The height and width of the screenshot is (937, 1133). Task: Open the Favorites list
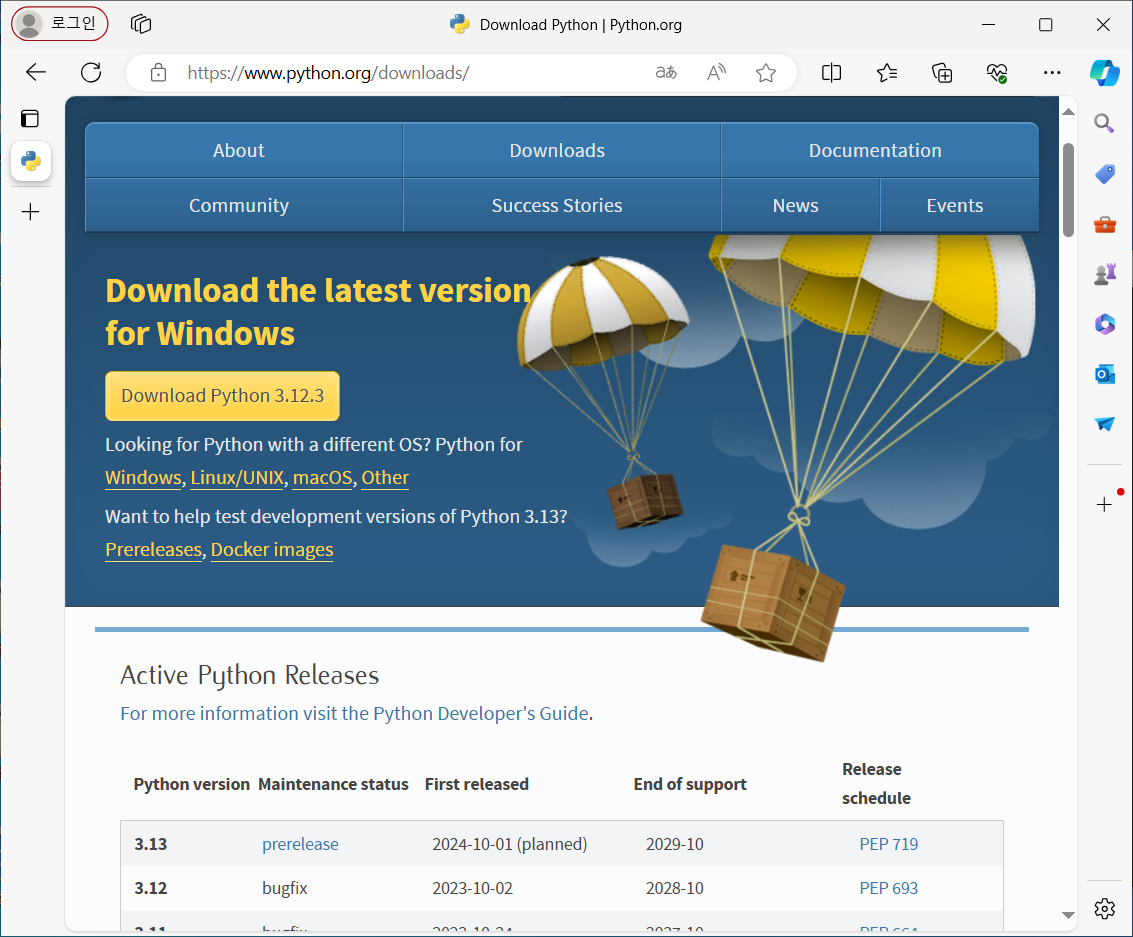coord(887,72)
